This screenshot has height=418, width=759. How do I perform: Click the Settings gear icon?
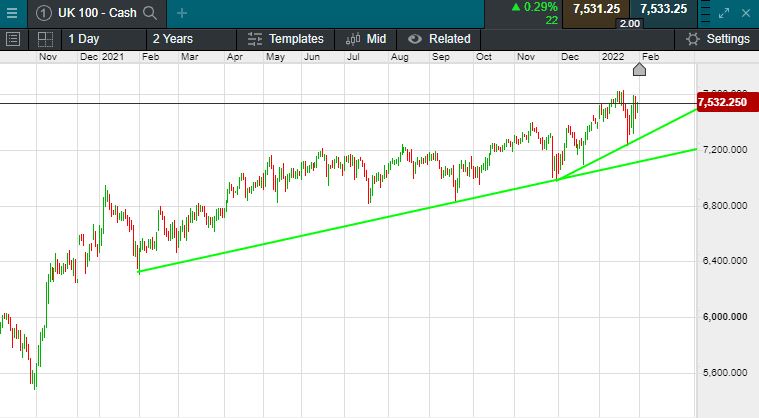(x=693, y=39)
